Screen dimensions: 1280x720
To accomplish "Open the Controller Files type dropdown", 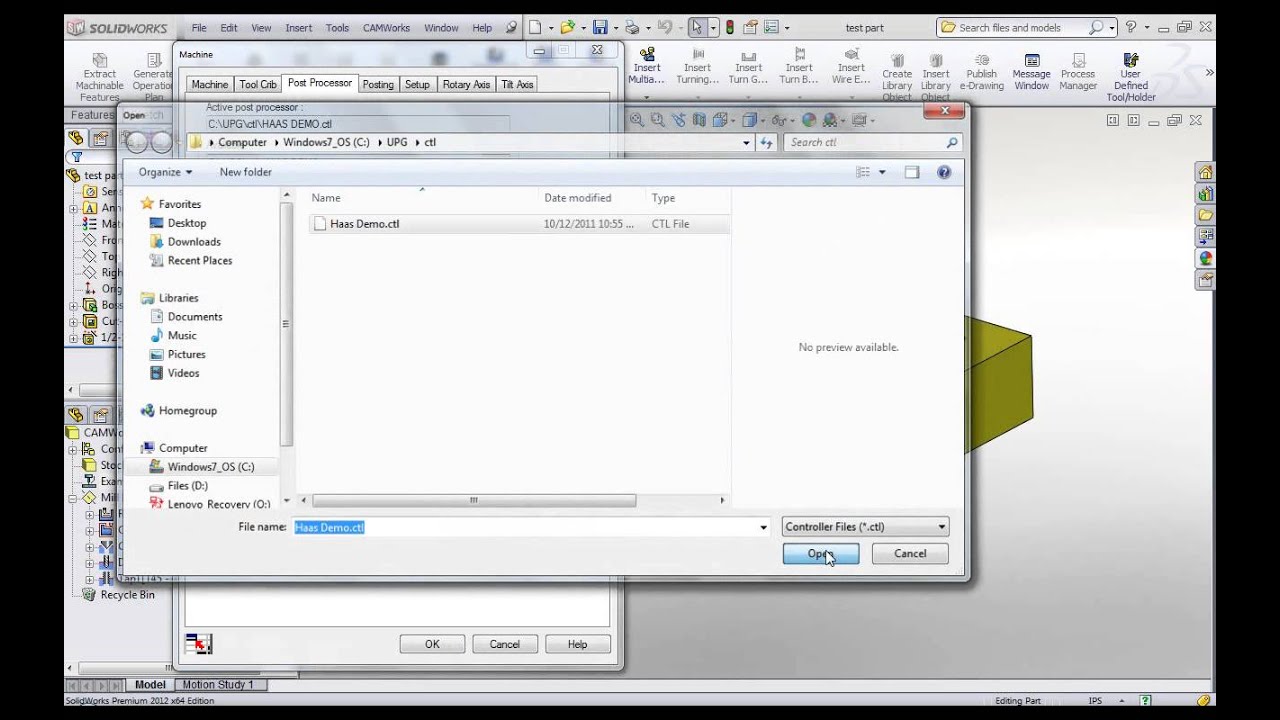I will coord(865,527).
